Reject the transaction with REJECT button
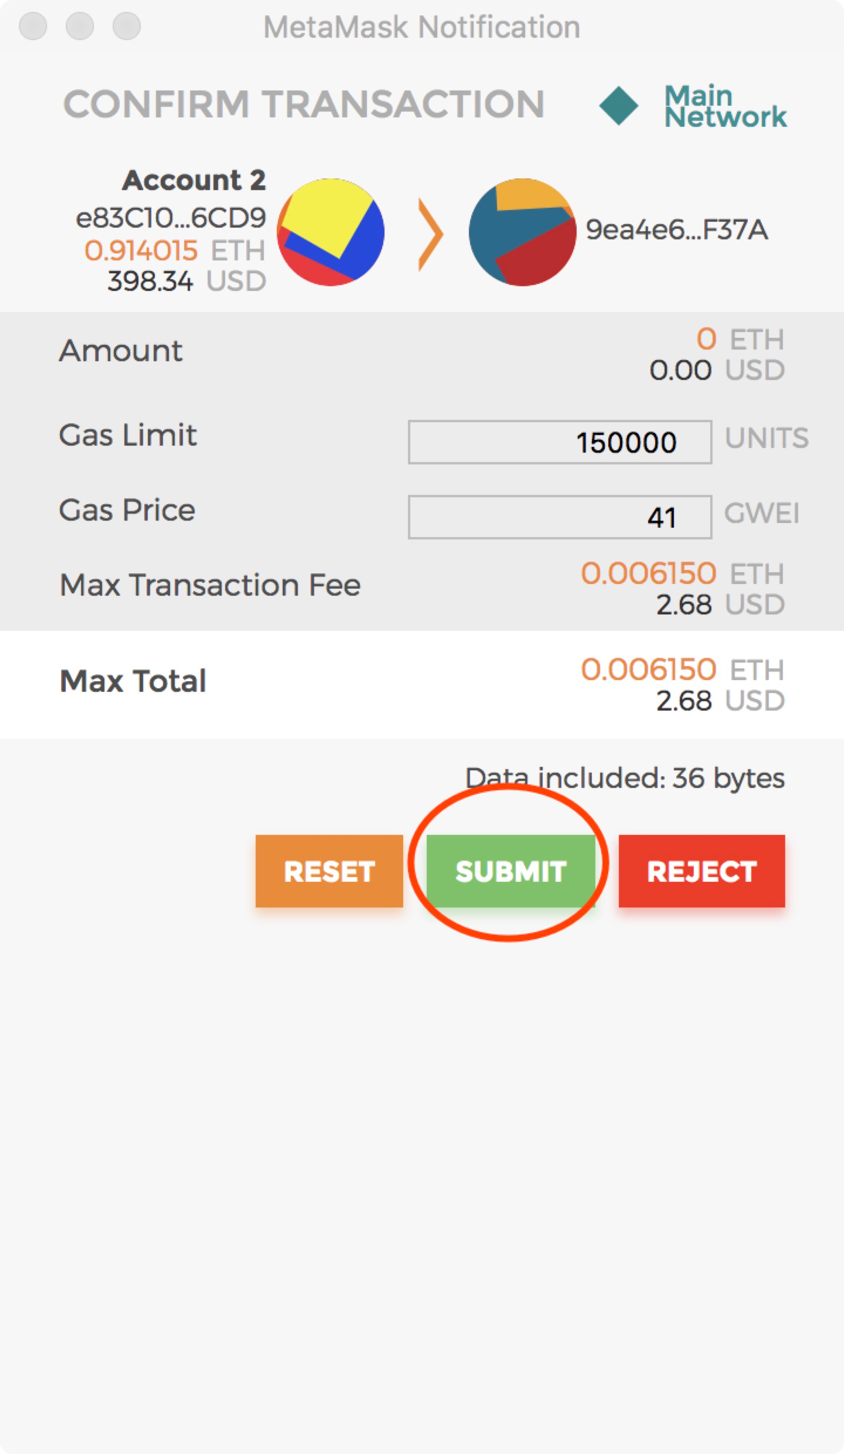 (x=701, y=871)
